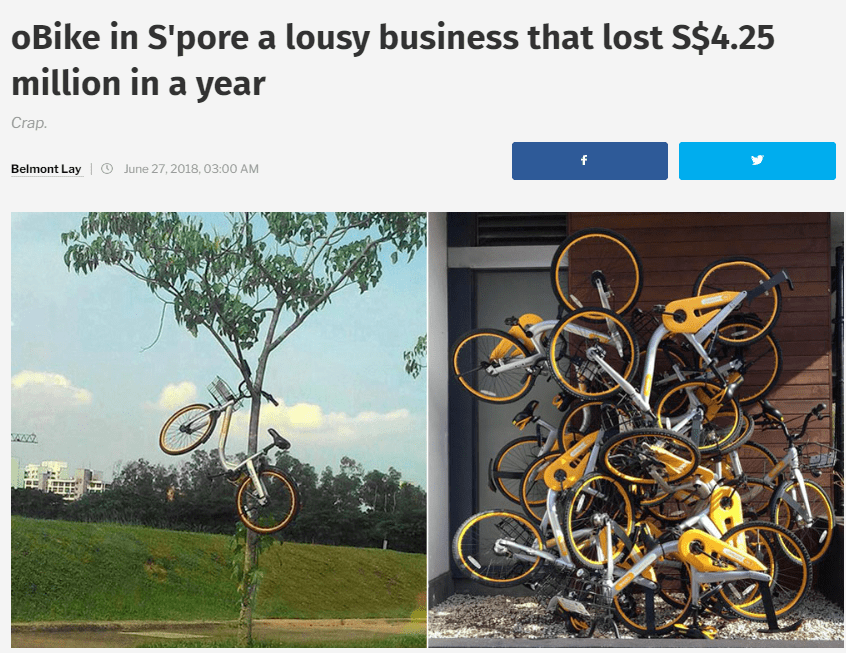Click the black saddle of the tree bike
Image resolution: width=846 pixels, height=653 pixels.
click(x=278, y=439)
